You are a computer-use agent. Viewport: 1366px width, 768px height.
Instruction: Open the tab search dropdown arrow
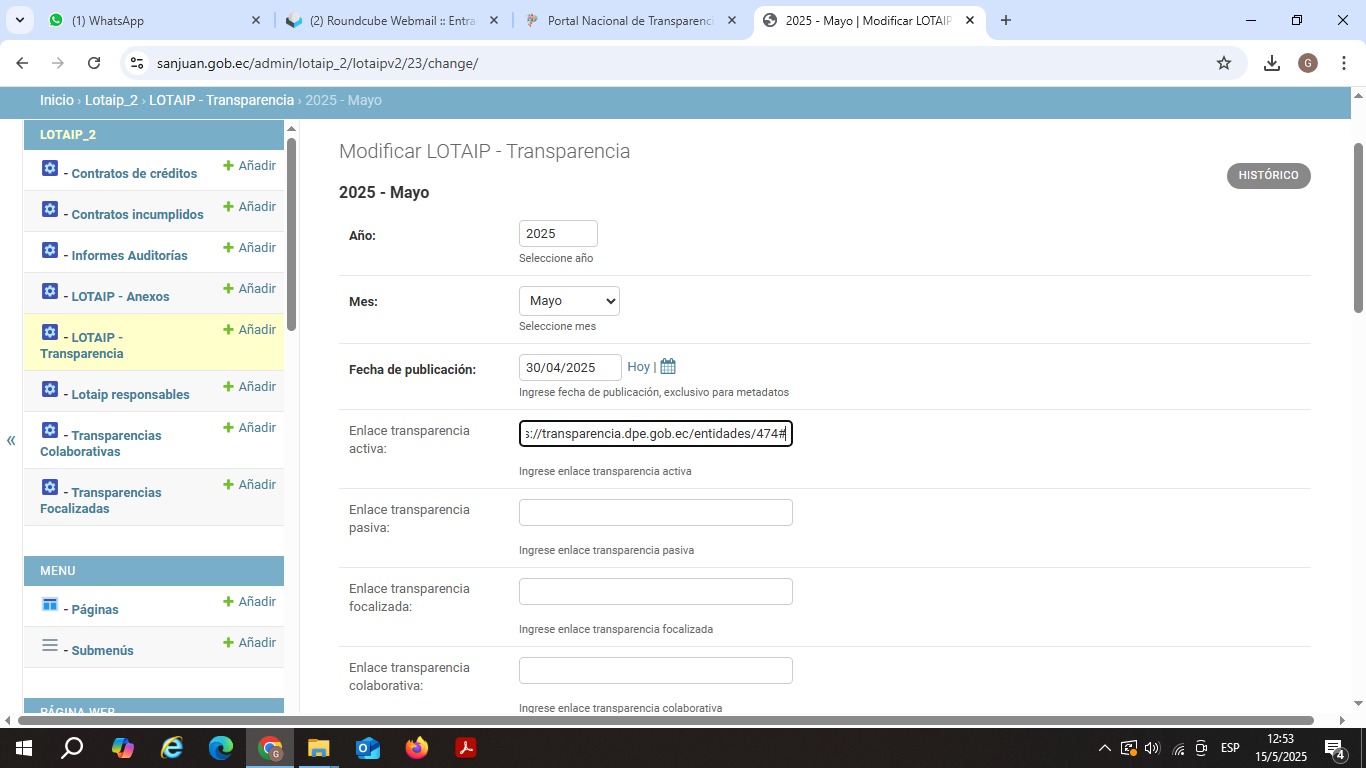[x=19, y=20]
